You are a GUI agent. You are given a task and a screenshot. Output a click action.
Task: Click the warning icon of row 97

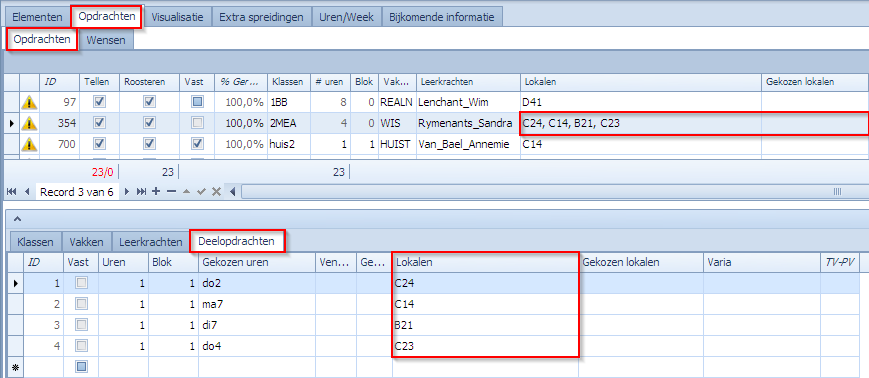[29, 102]
